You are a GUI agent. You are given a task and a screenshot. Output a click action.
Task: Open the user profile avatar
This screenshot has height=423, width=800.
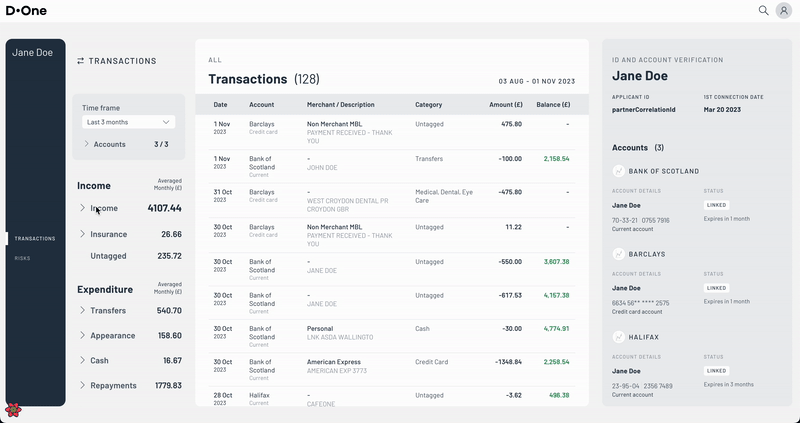[783, 11]
